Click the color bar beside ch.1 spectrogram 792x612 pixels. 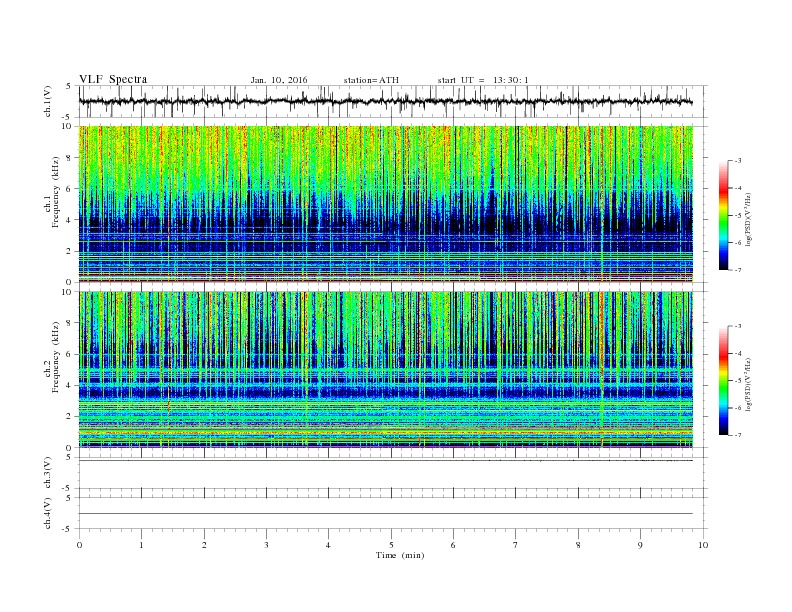723,216
